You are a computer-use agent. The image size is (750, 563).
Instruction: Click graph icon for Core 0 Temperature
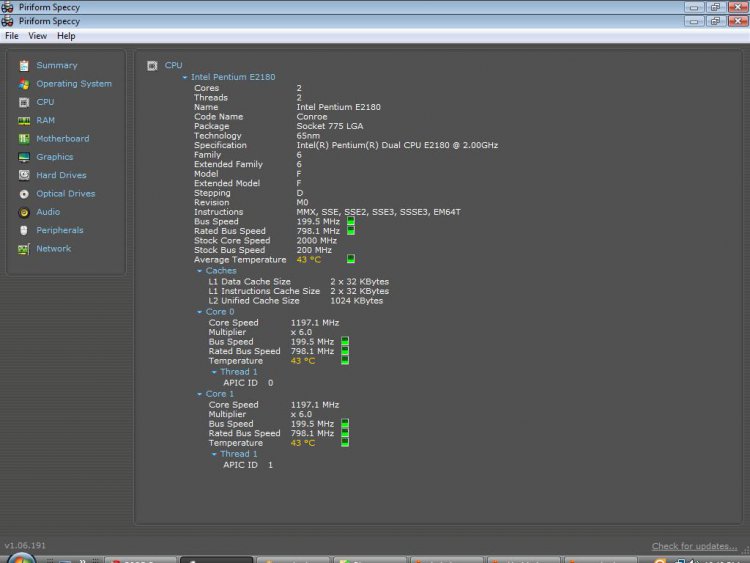coord(345,360)
